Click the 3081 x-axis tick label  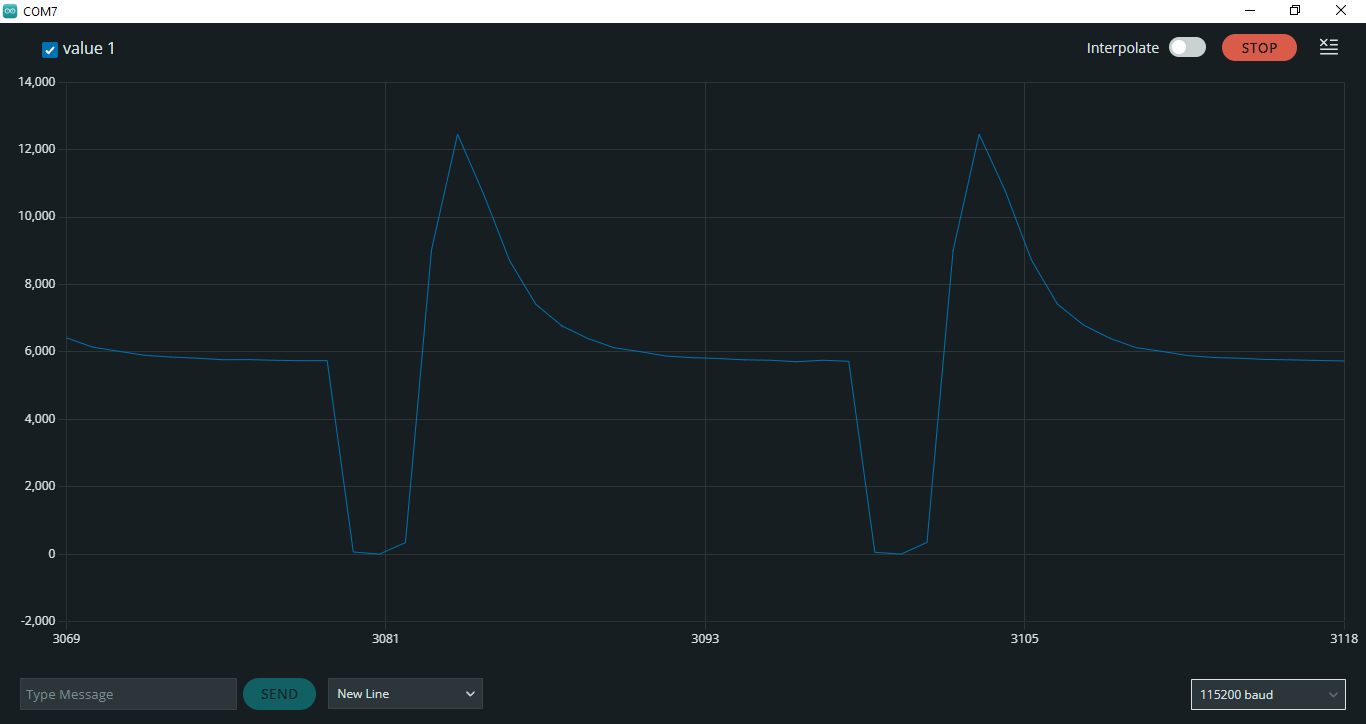pos(385,639)
